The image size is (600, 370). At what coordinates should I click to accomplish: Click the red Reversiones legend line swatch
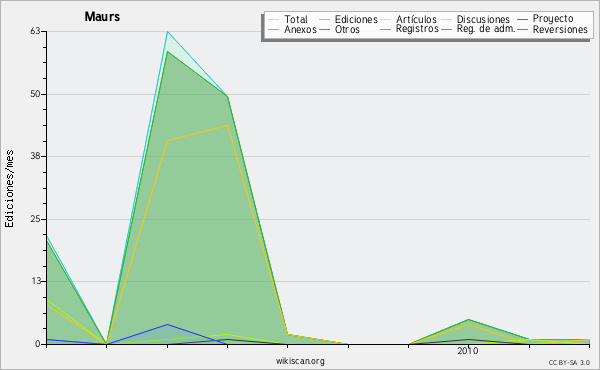point(523,29)
